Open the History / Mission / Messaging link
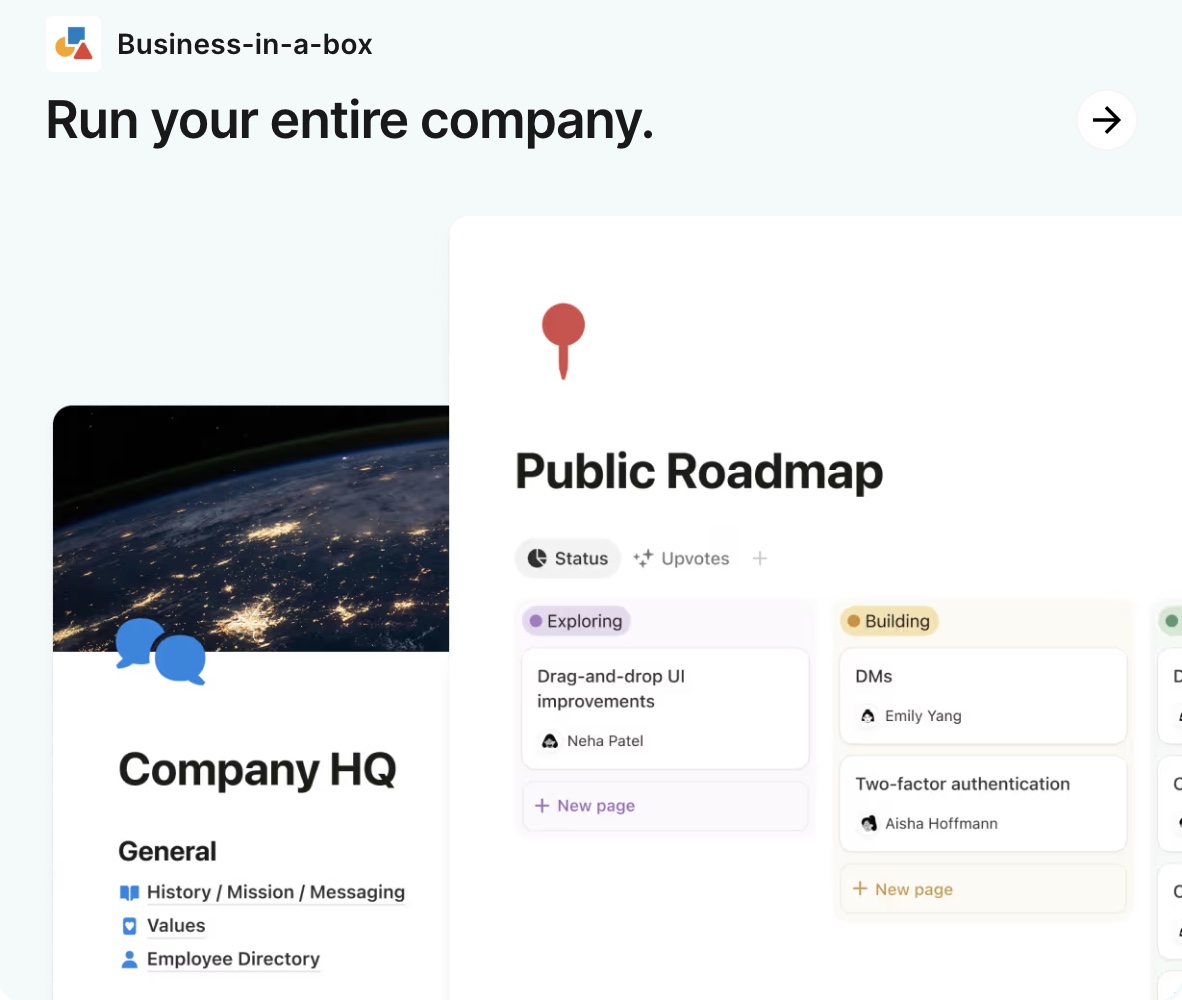The height and width of the screenshot is (1000, 1182). (x=276, y=892)
